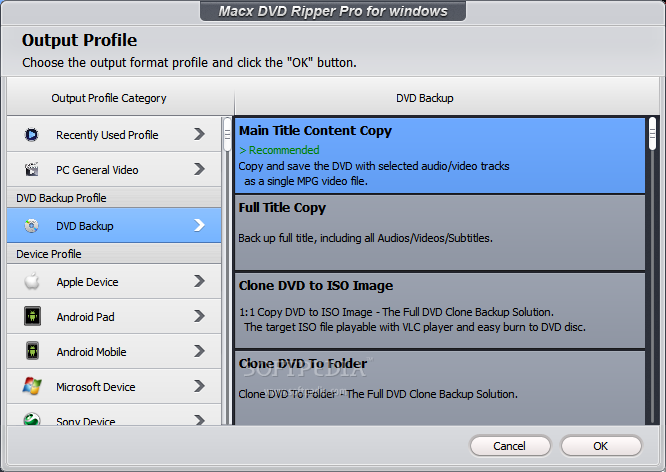Screen dimensions: 666x472
Task: Click the PC General Video clapperboard icon
Action: (x=32, y=170)
